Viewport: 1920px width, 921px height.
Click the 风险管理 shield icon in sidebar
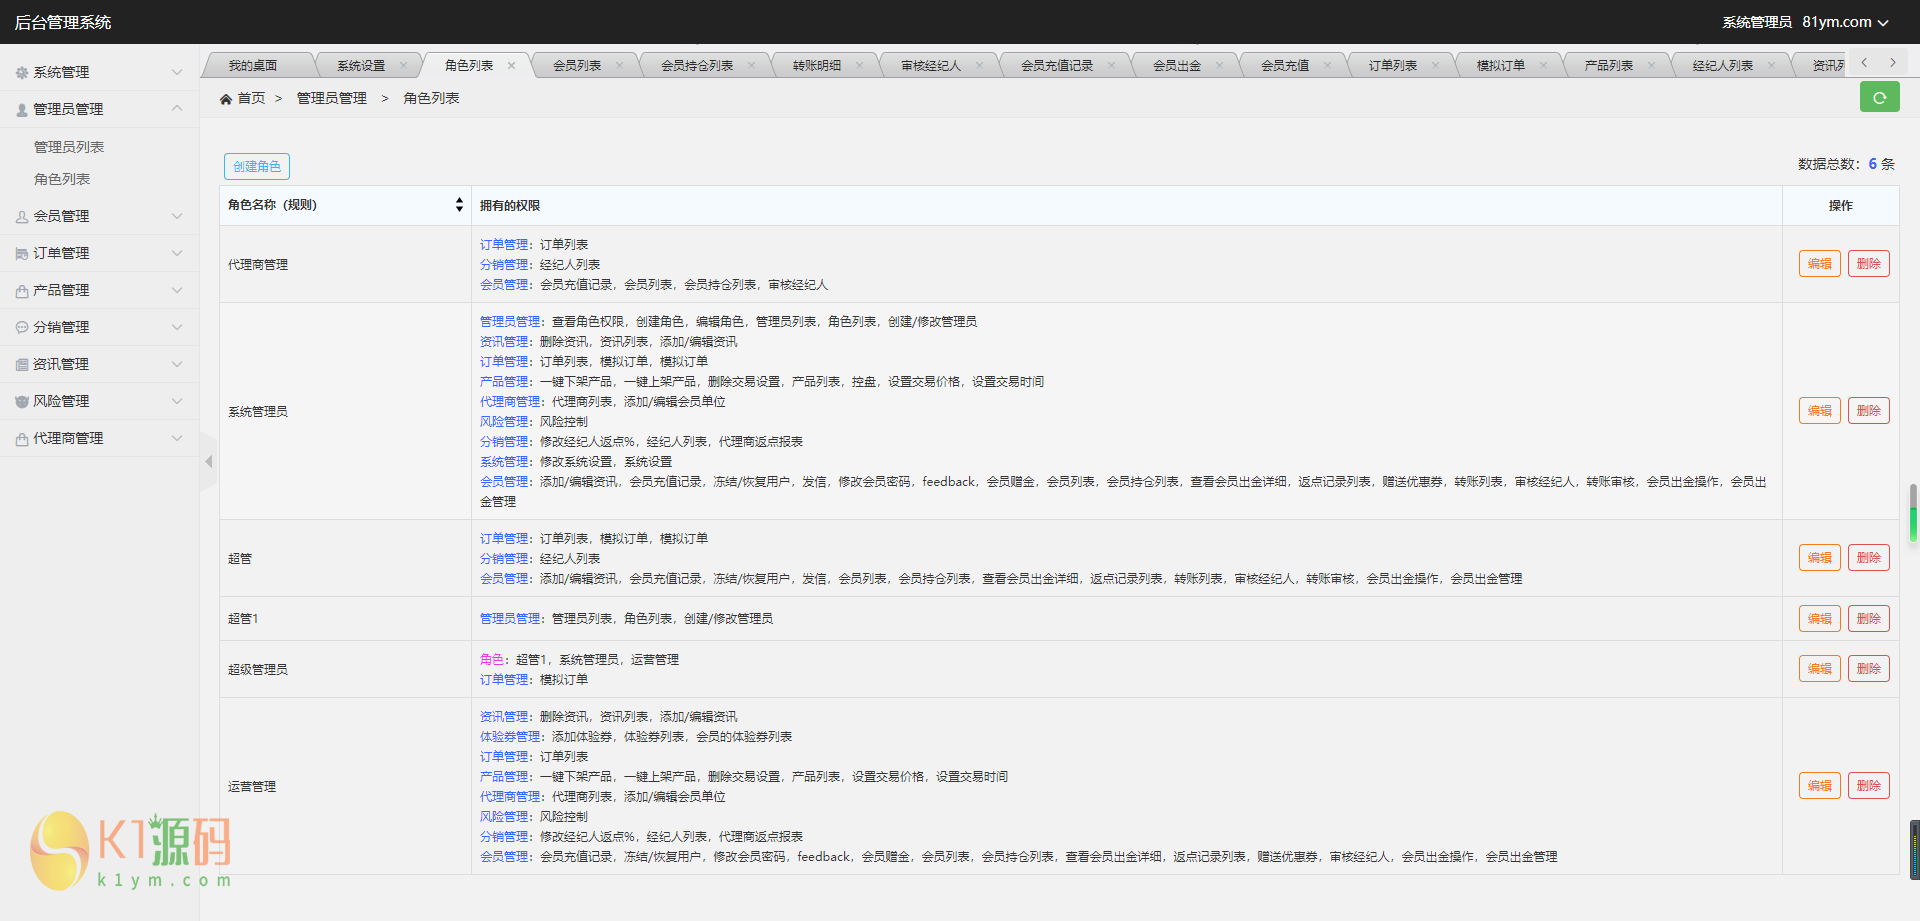tap(22, 402)
